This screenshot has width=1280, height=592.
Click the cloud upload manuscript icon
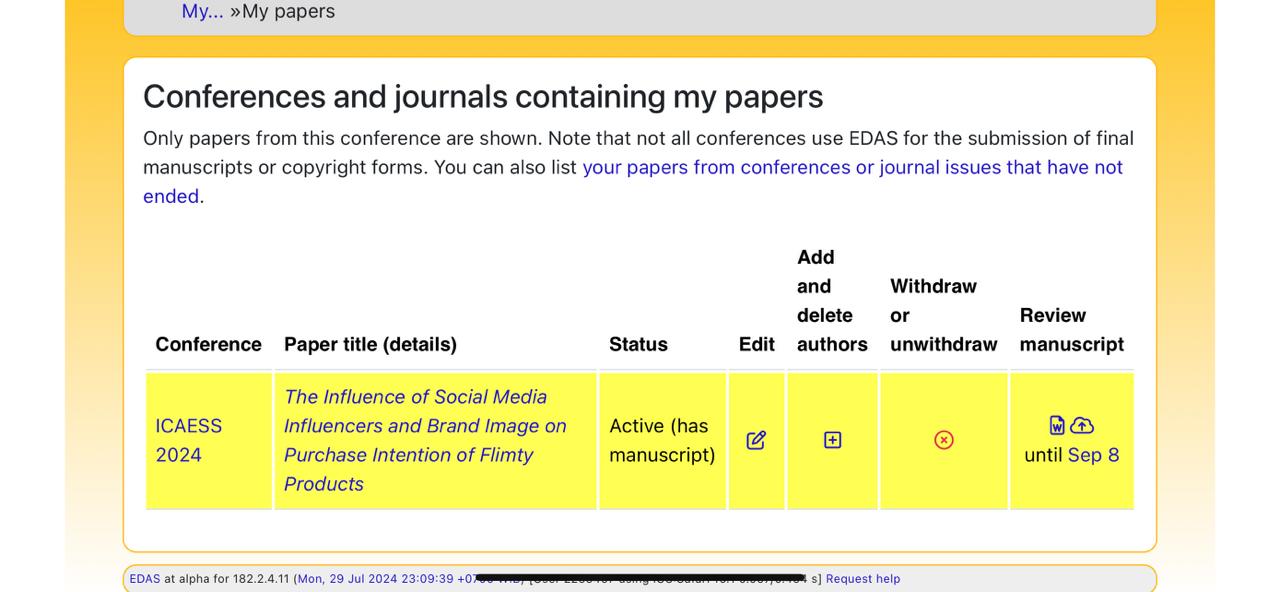1082,425
